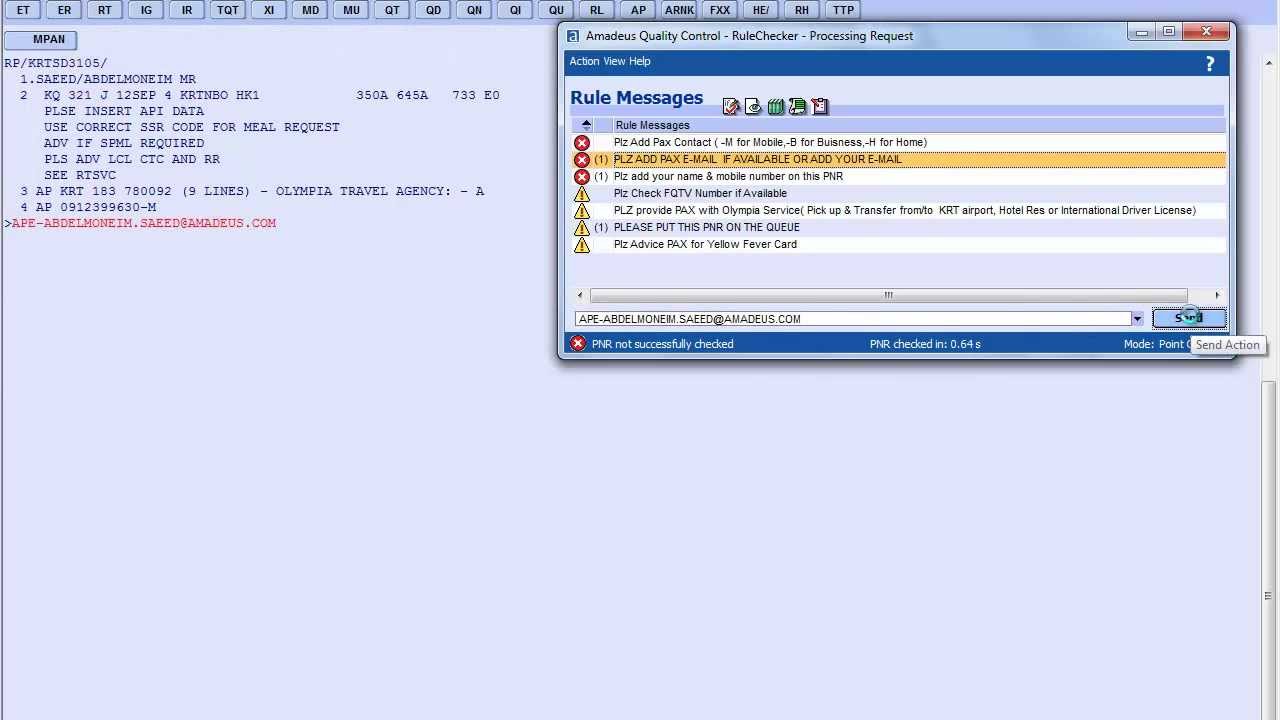Viewport: 1280px width, 720px height.
Task: Click the SAEED/ABDELMONEIM MR passenger name line
Action: 108,79
